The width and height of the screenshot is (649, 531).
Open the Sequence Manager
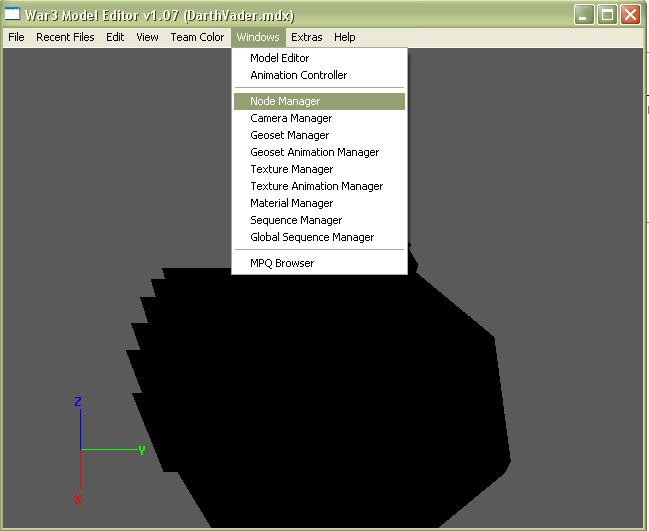click(319, 220)
